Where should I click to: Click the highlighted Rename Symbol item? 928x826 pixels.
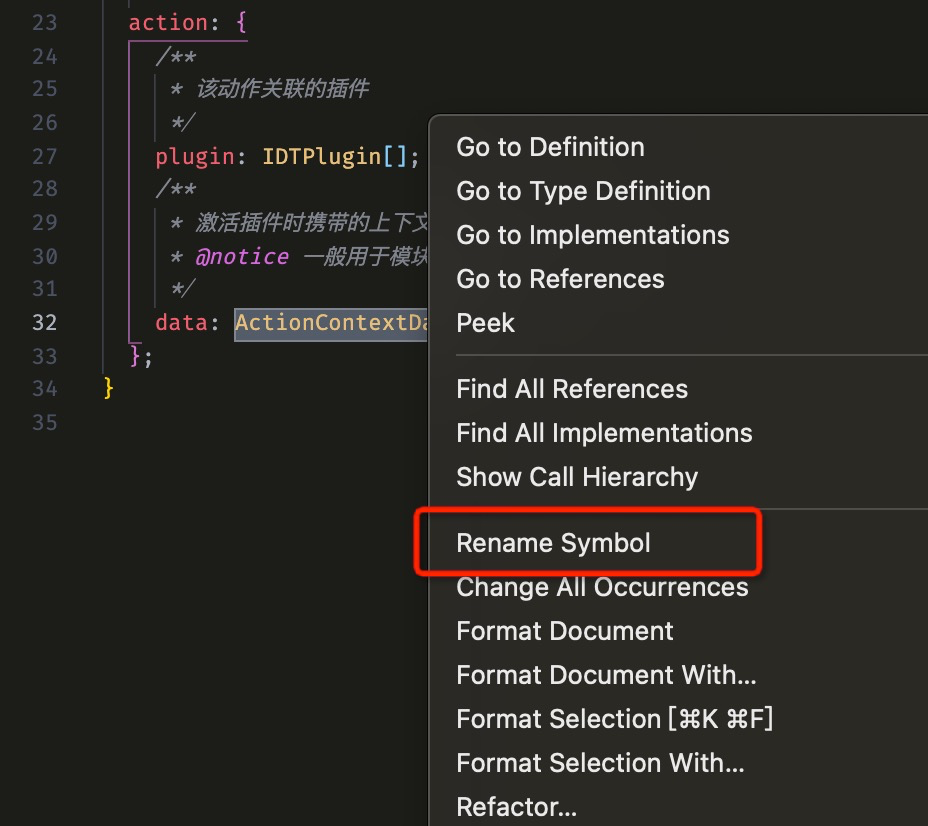tap(553, 543)
